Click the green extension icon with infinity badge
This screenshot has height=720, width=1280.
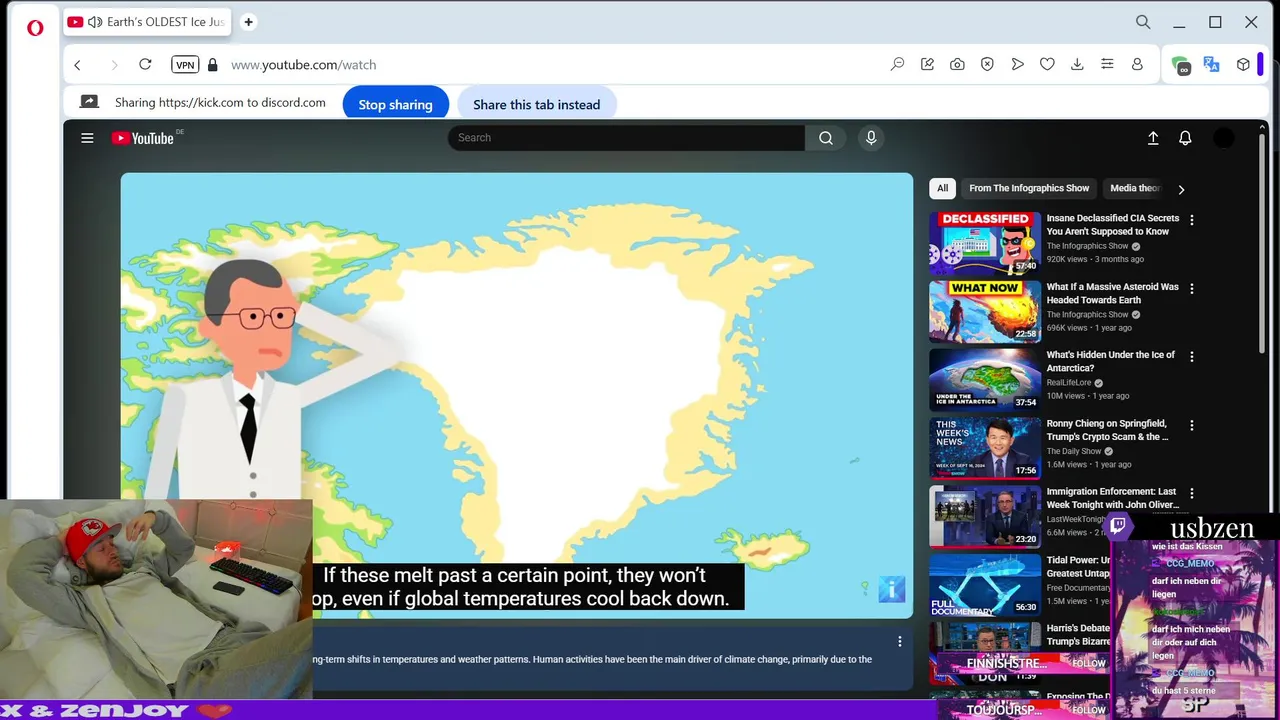pos(1181,65)
